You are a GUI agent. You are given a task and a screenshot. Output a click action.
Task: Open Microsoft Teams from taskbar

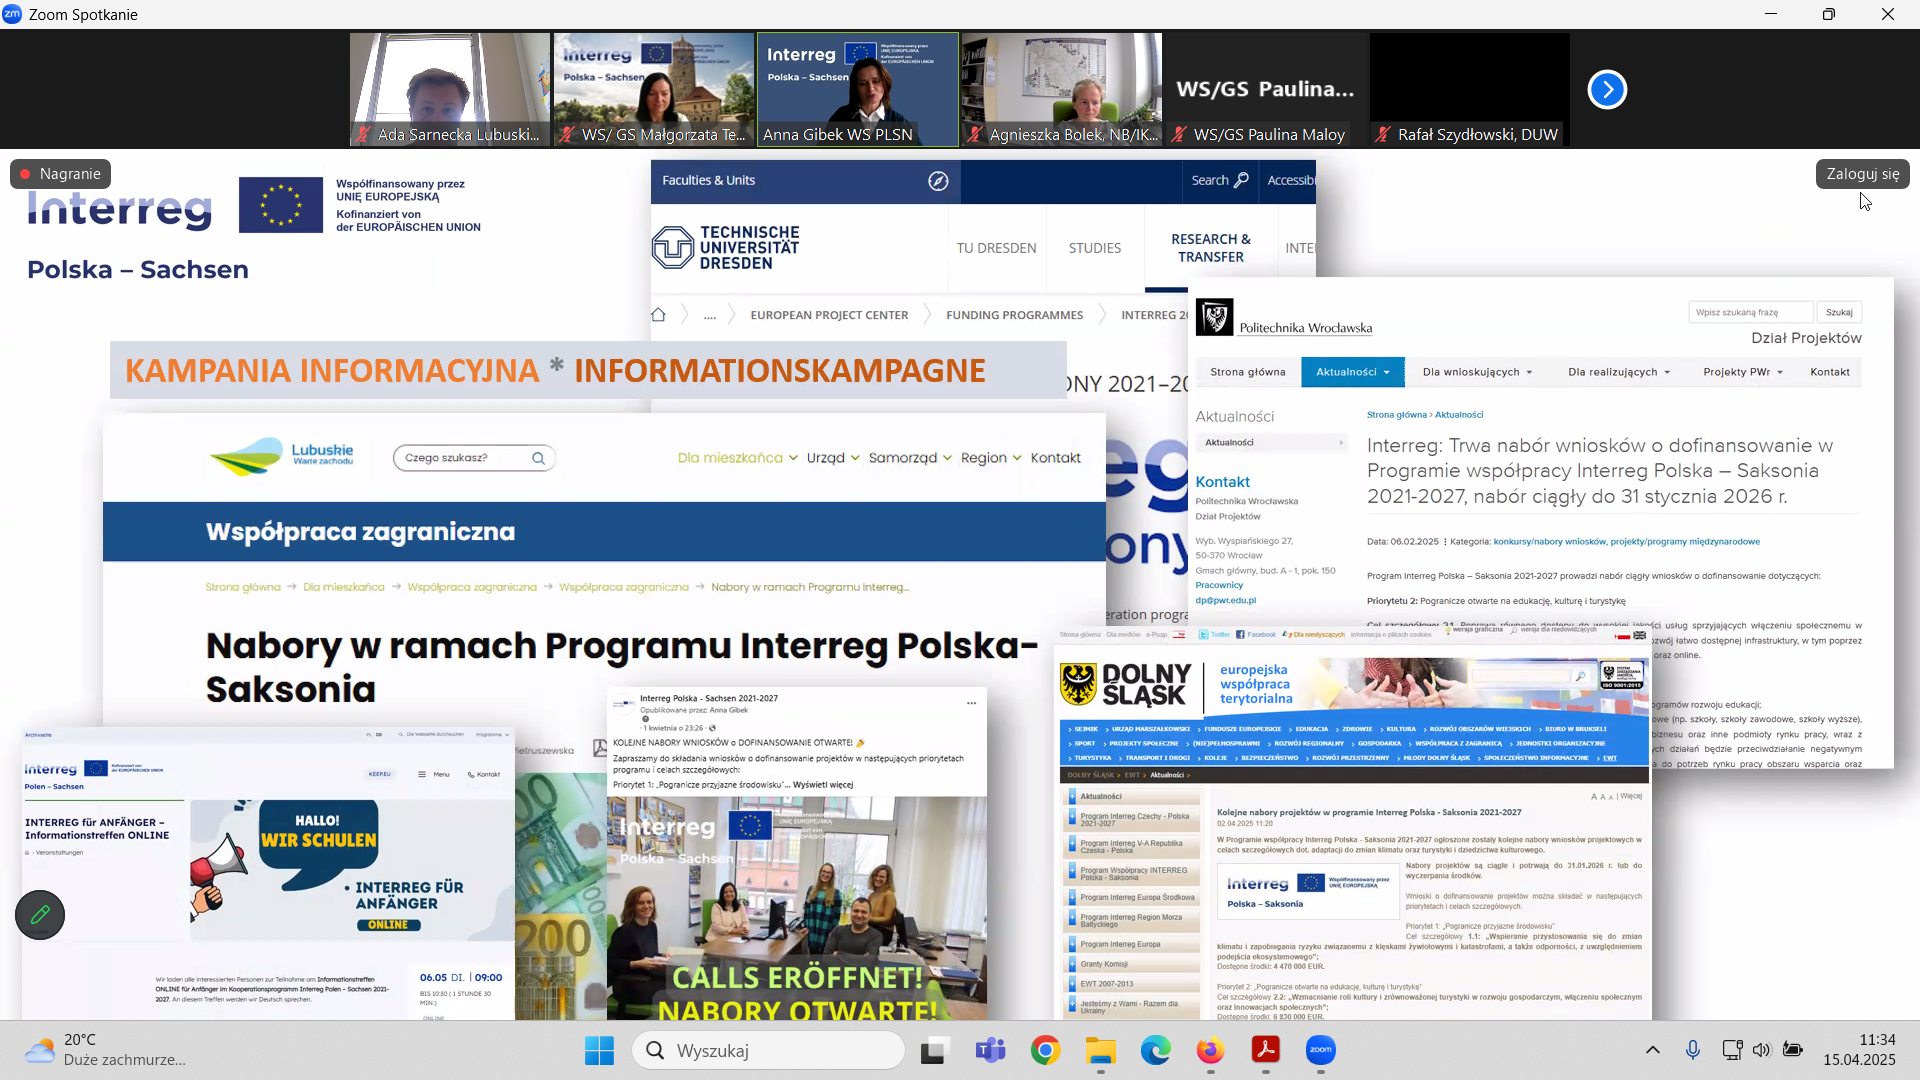click(x=990, y=1050)
